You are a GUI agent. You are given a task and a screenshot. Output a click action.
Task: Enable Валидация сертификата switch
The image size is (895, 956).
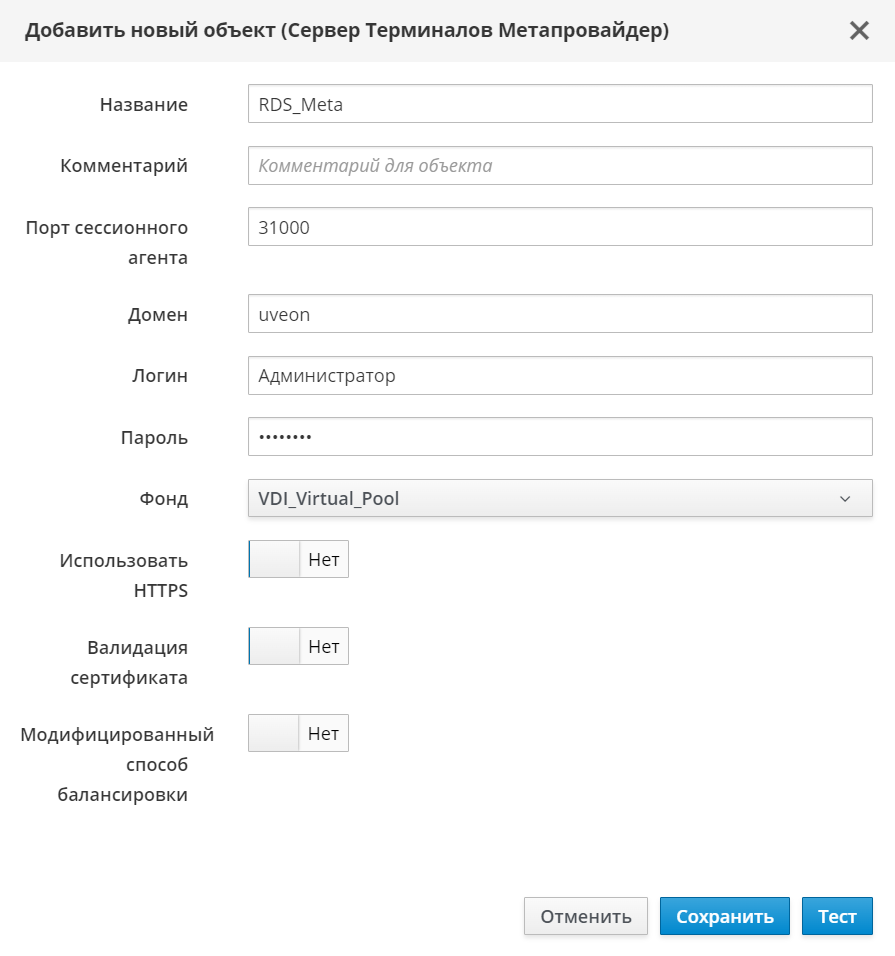pos(298,647)
